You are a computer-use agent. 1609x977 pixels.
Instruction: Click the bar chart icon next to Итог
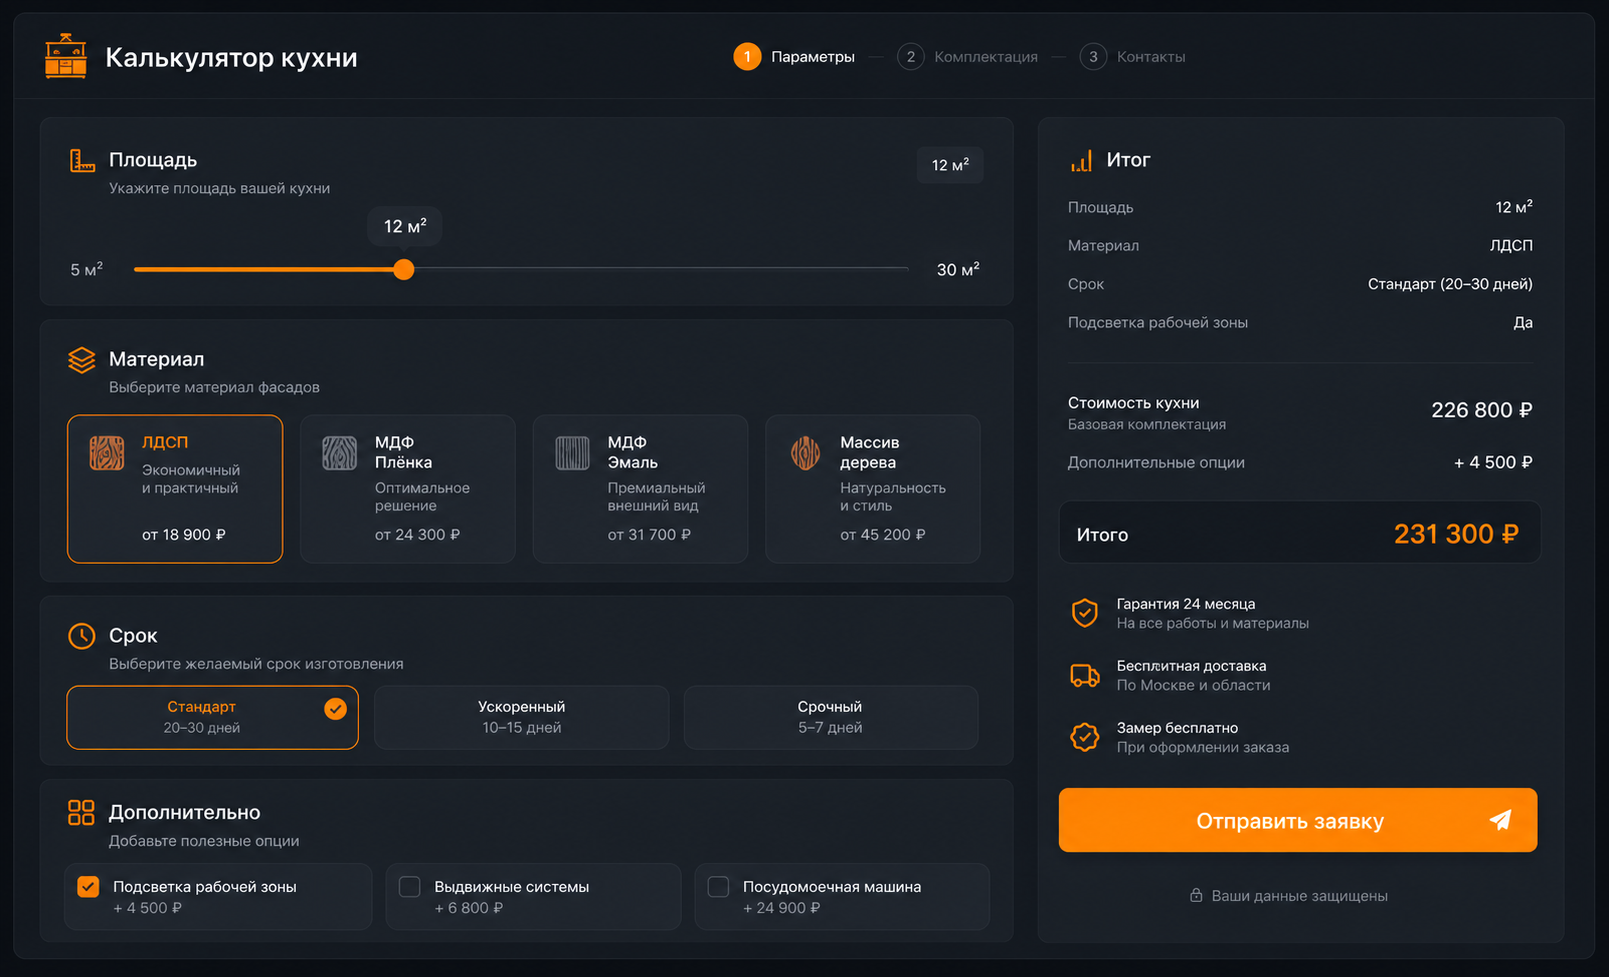click(x=1081, y=160)
